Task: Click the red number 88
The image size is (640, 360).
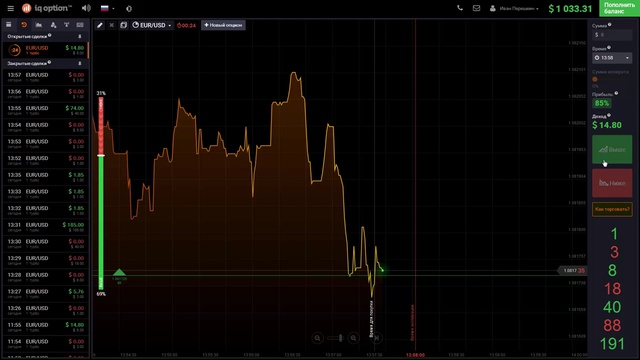Action: tap(612, 325)
